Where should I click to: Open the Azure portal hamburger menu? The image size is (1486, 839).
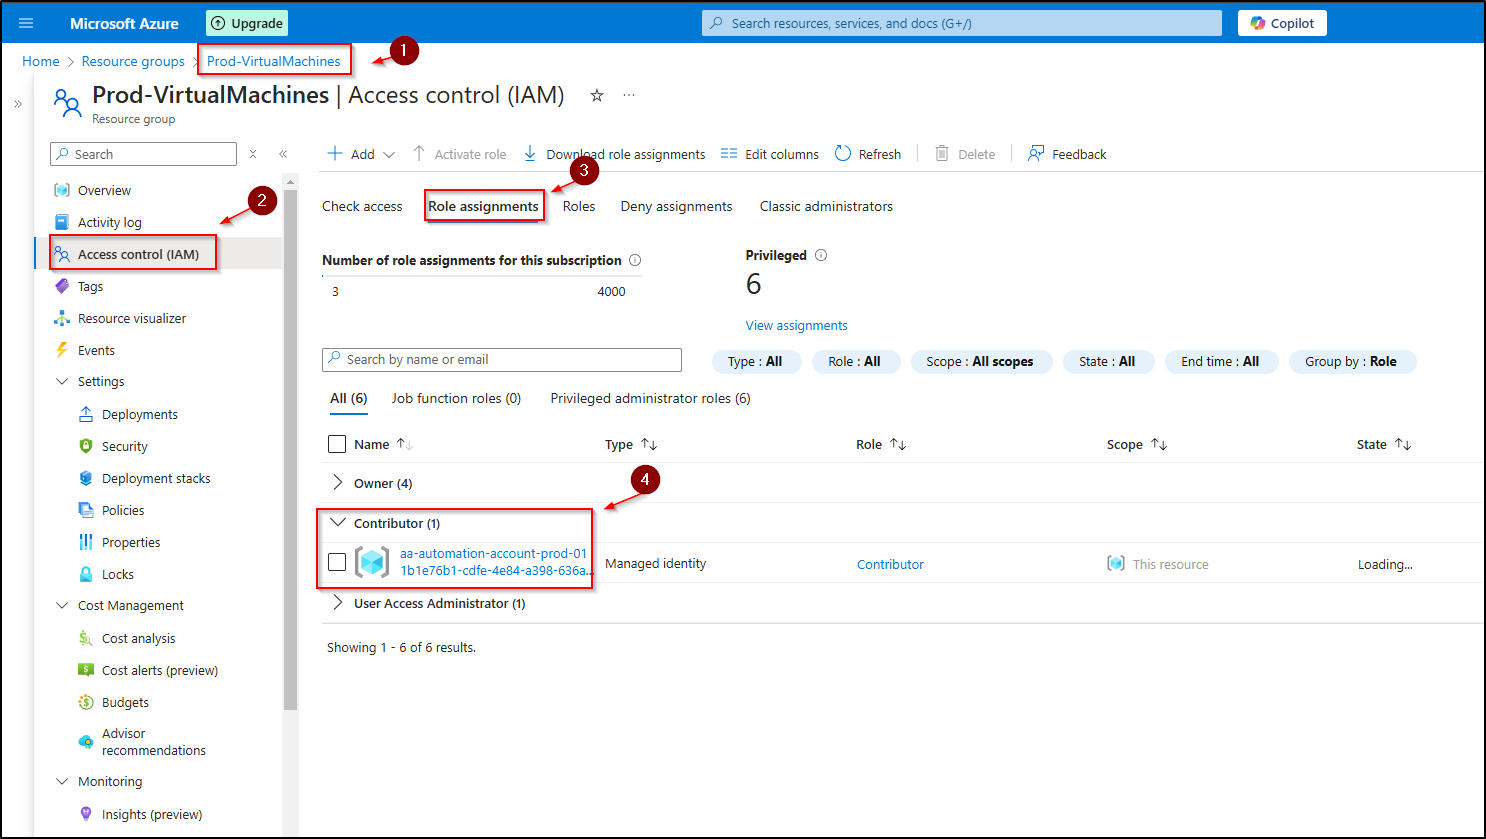click(x=26, y=23)
